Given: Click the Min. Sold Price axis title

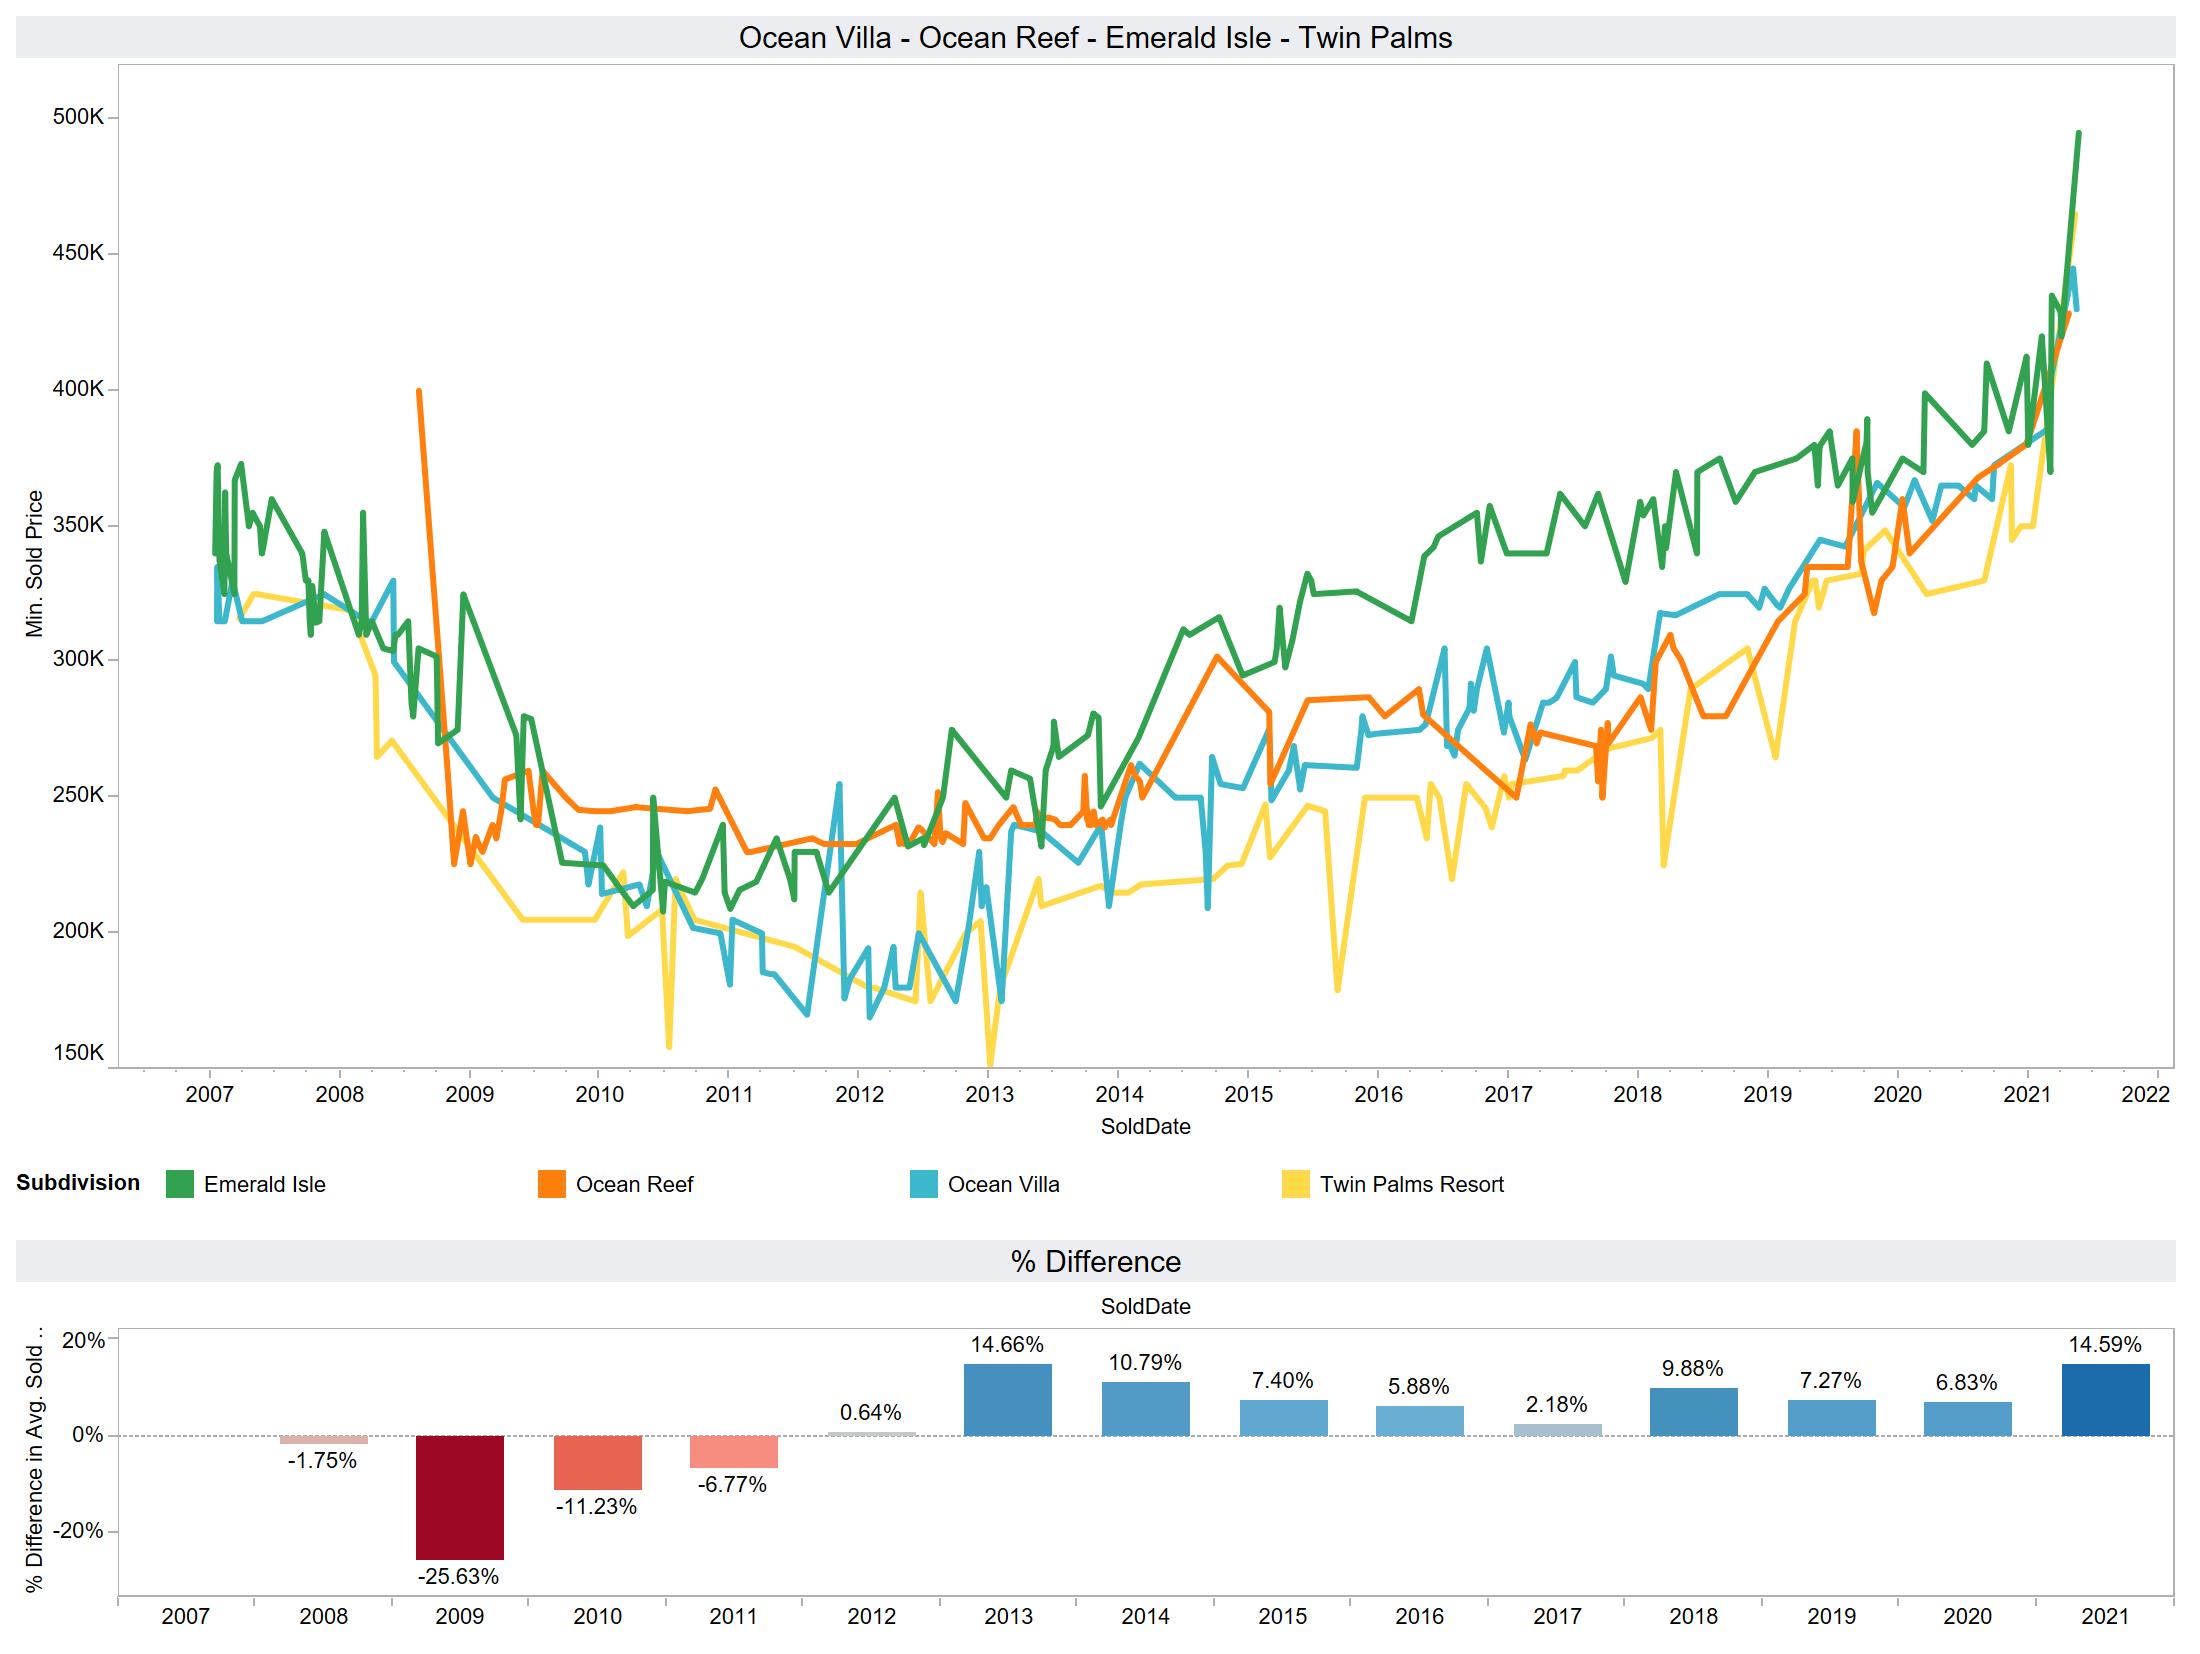Looking at the screenshot, I should click(35, 564).
